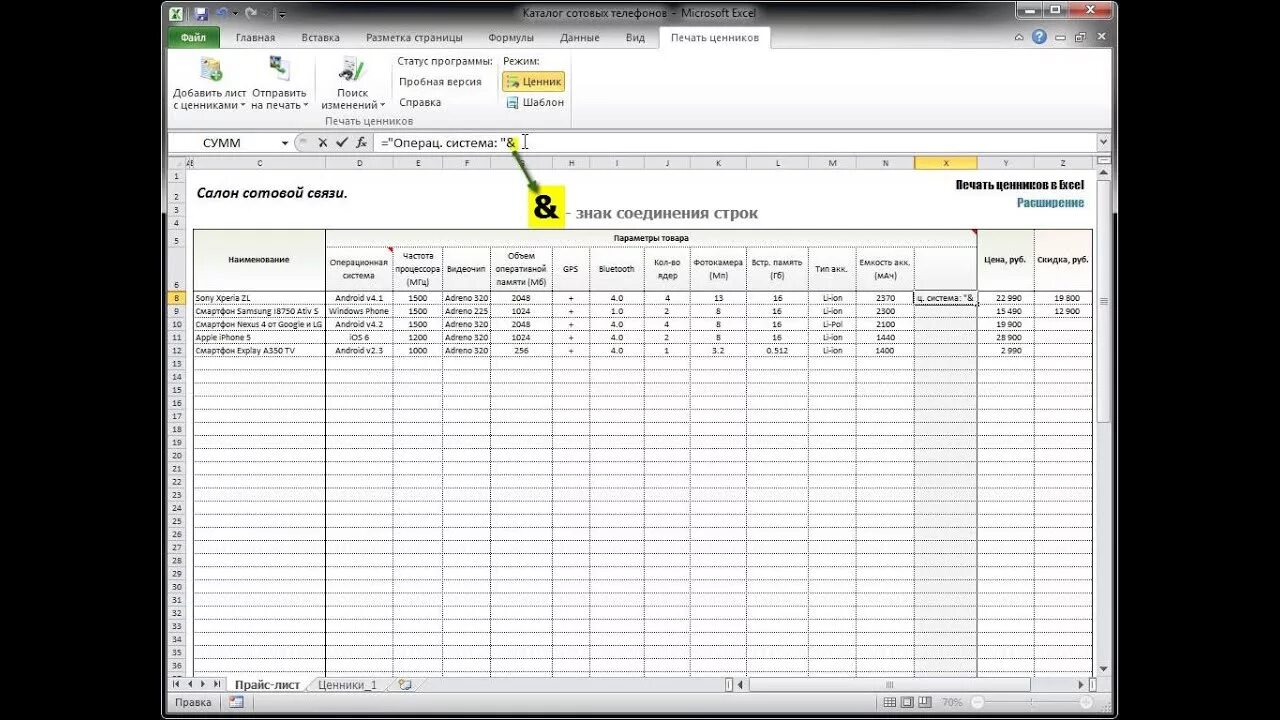The height and width of the screenshot is (720, 1280).
Task: Click the Undo arrow icon
Action: coord(221,13)
